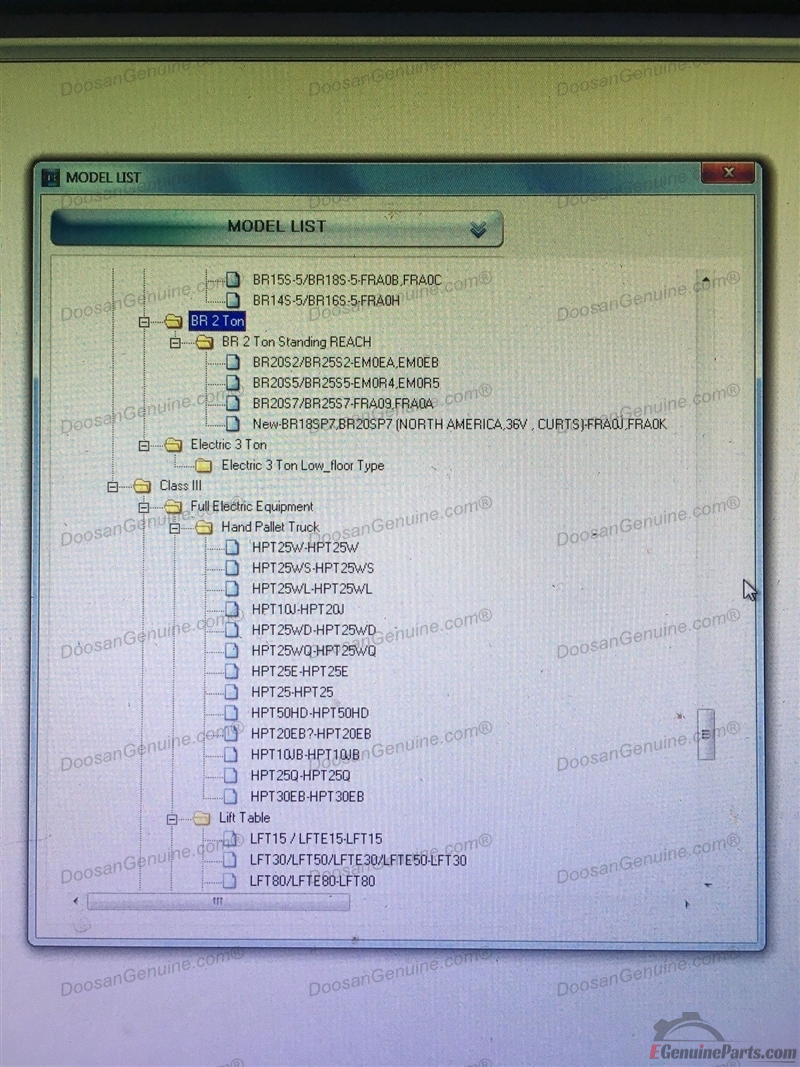Select the LFT15 / LFTE15-LFT15 entry

[315, 839]
